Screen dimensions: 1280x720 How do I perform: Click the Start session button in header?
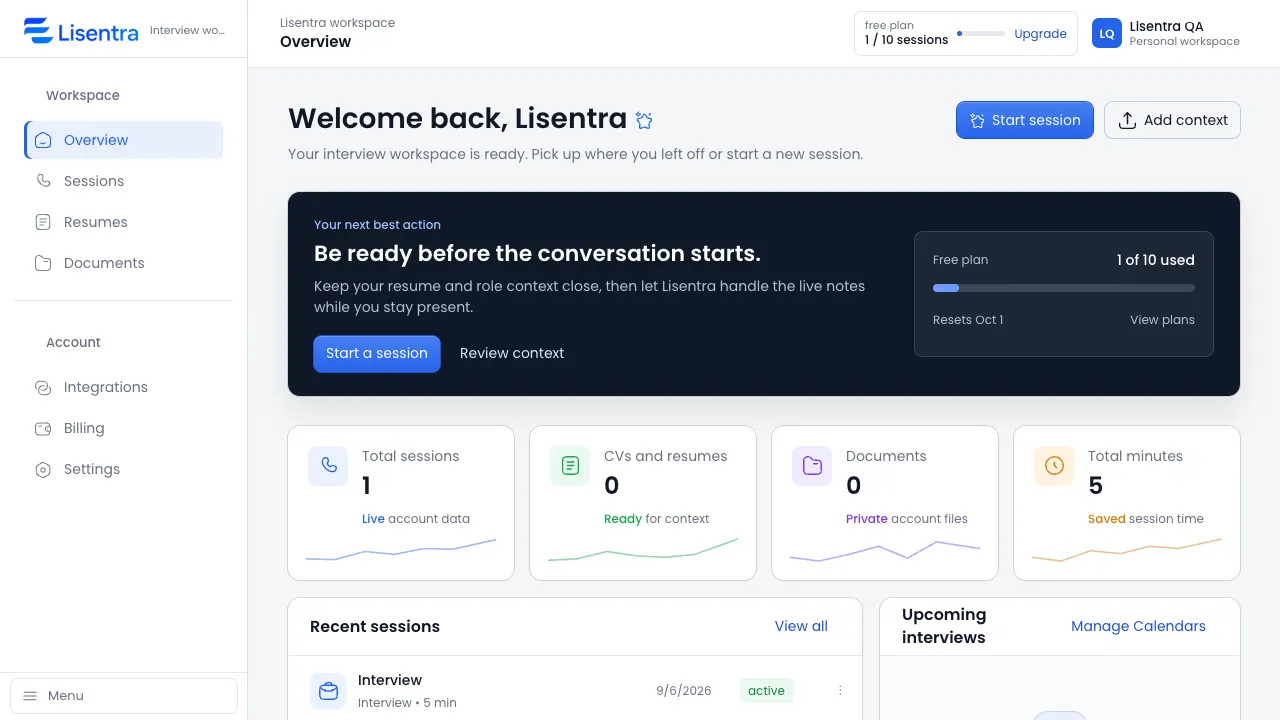(x=1025, y=120)
